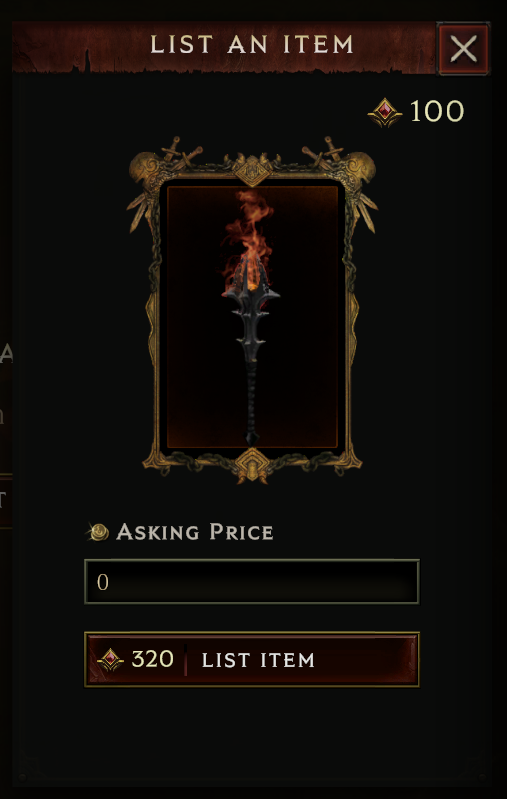
Task: Click the golden emblem beneath the item frame
Action: [x=252, y=465]
